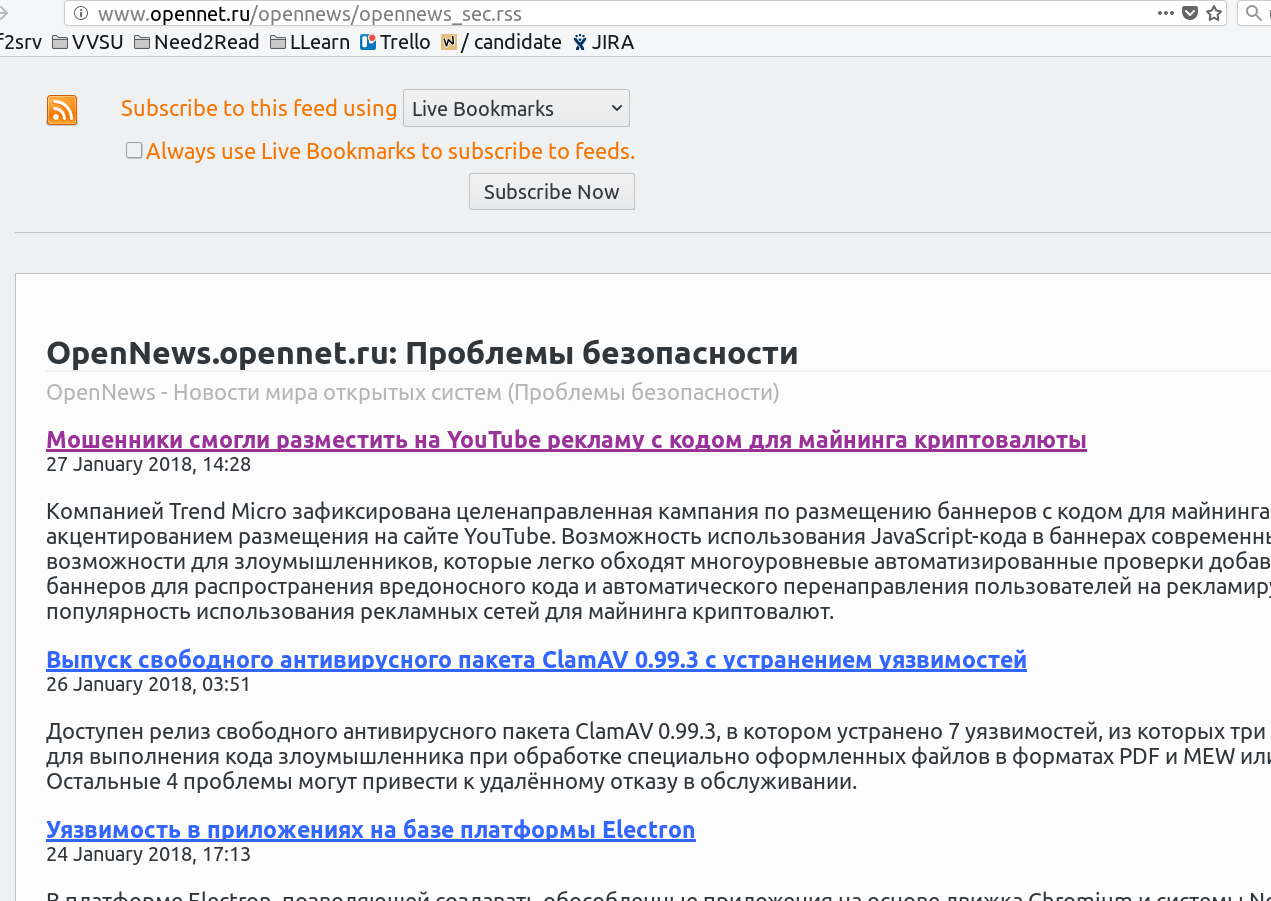Open the VVSU bookmarks folder
This screenshot has width=1271, height=901.
pyautogui.click(x=88, y=42)
